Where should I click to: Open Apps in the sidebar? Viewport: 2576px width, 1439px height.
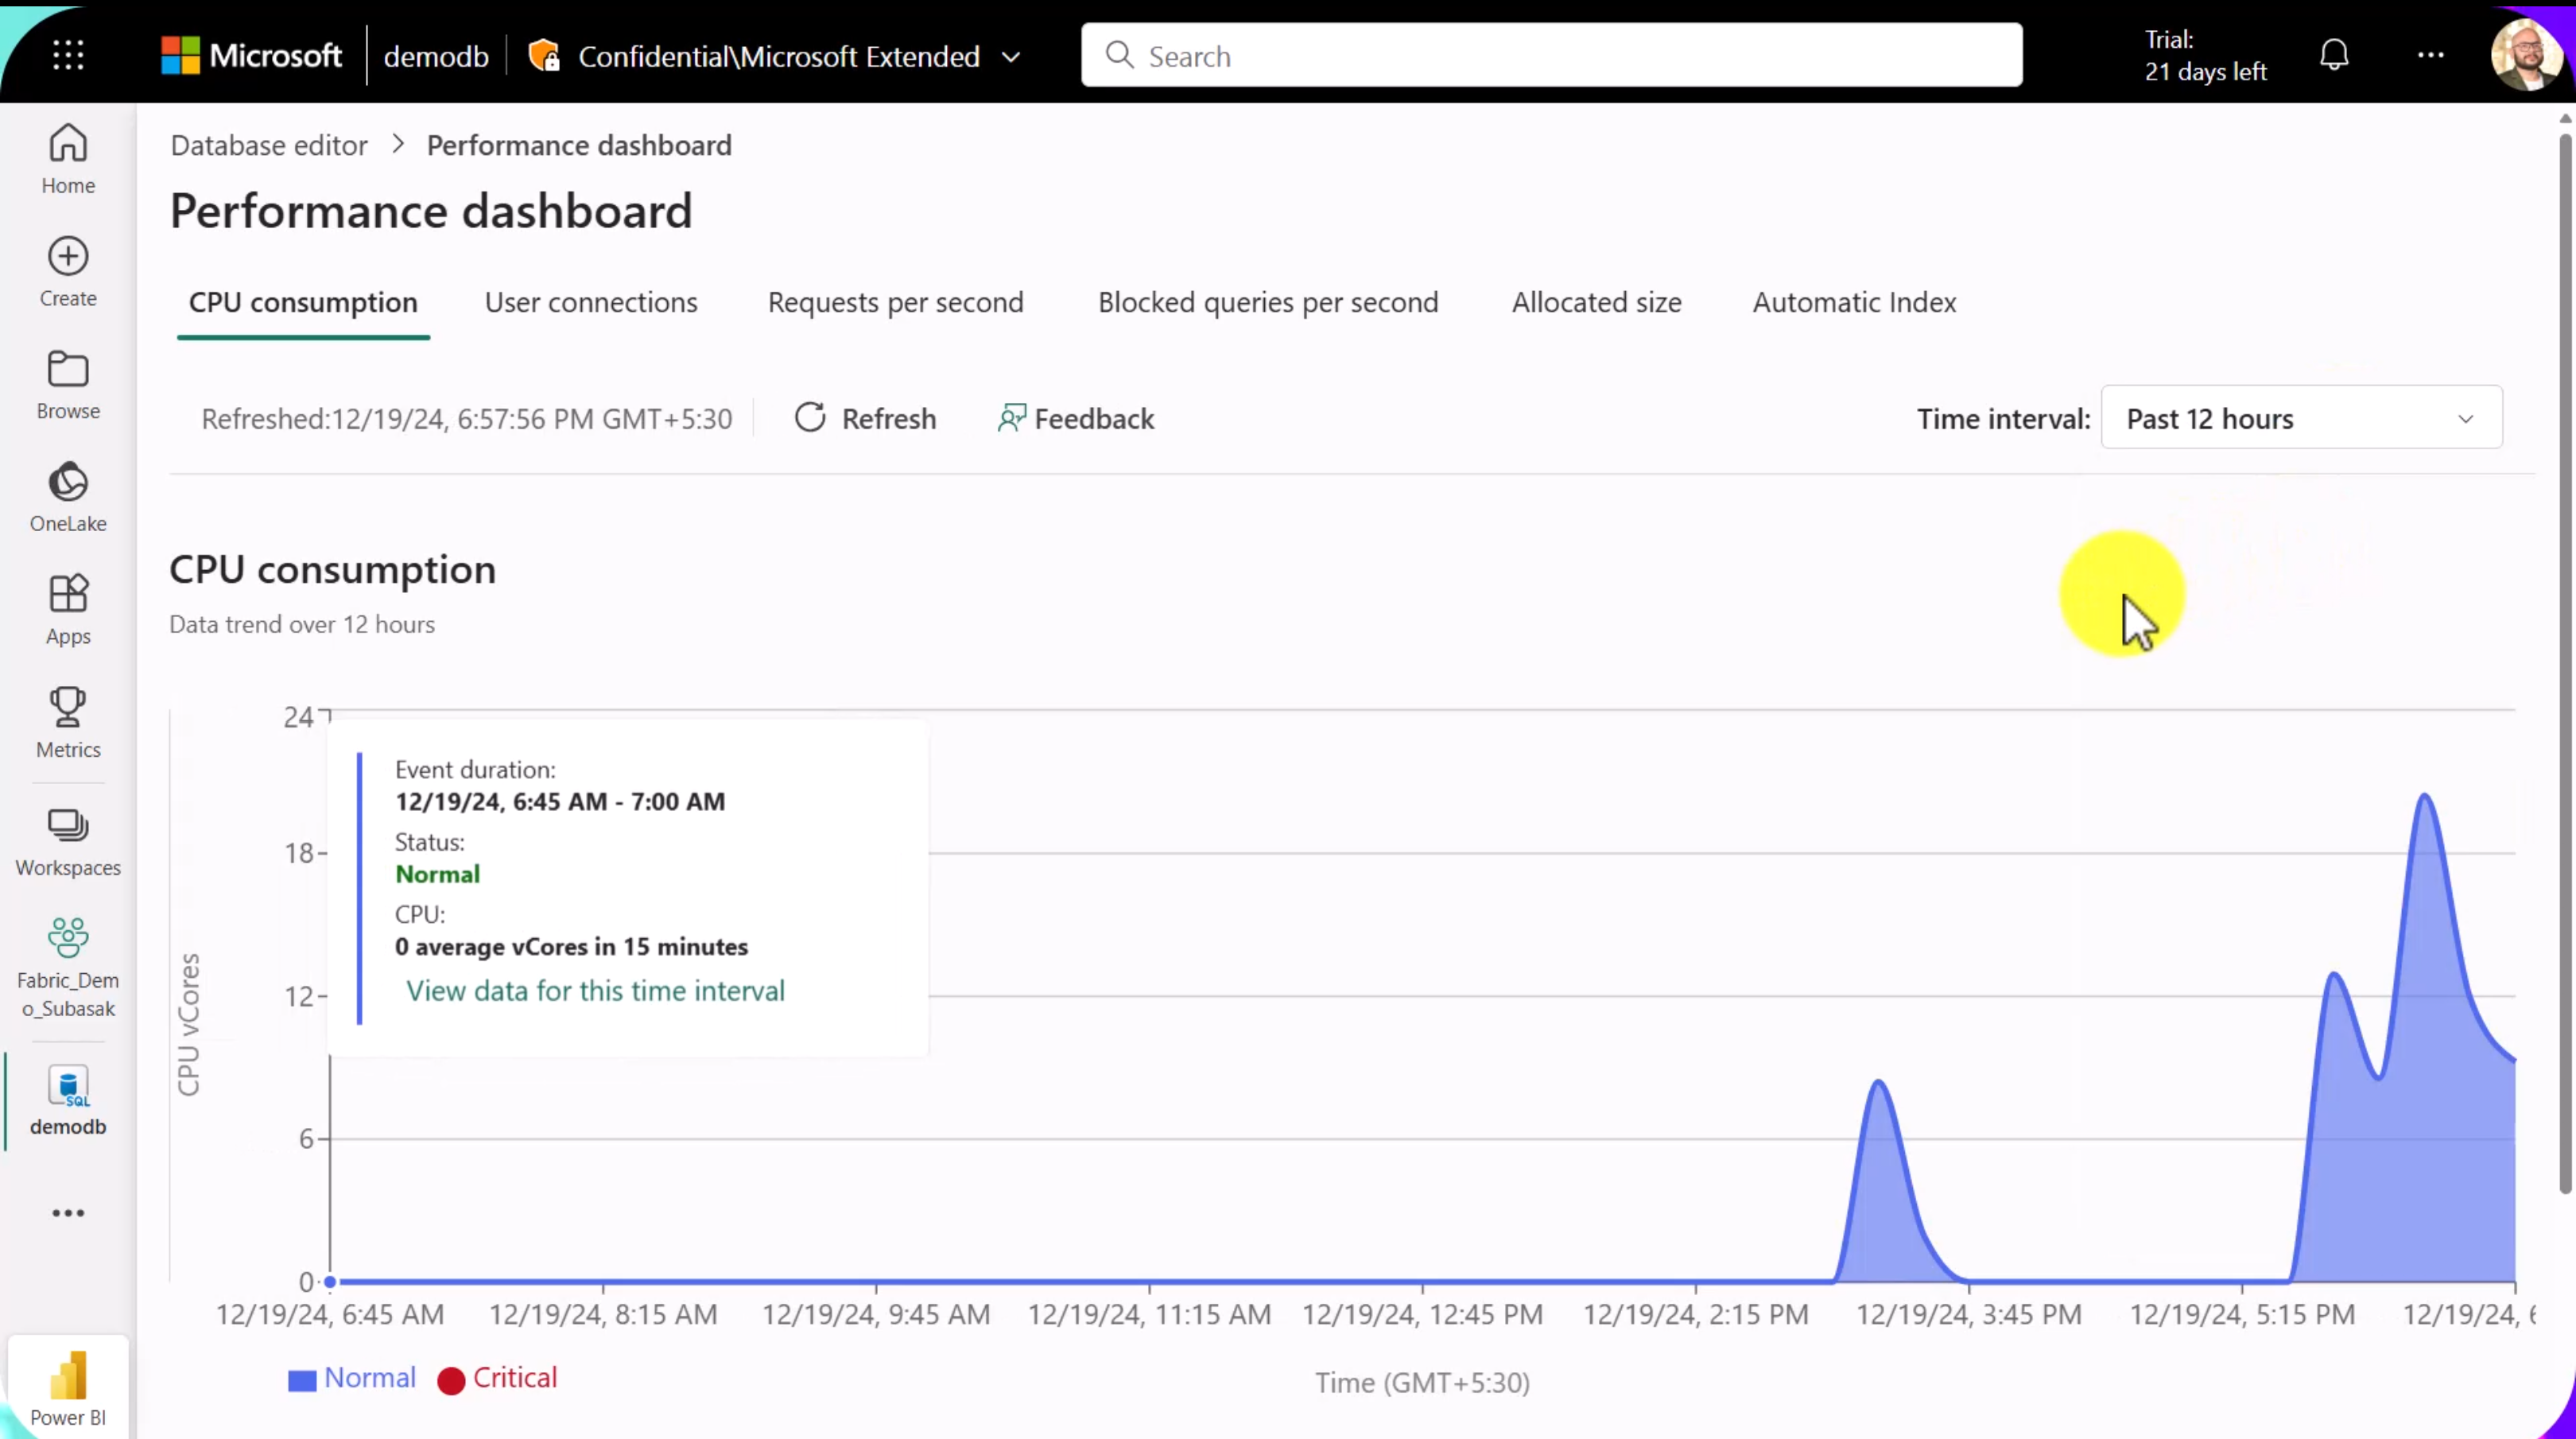point(68,610)
